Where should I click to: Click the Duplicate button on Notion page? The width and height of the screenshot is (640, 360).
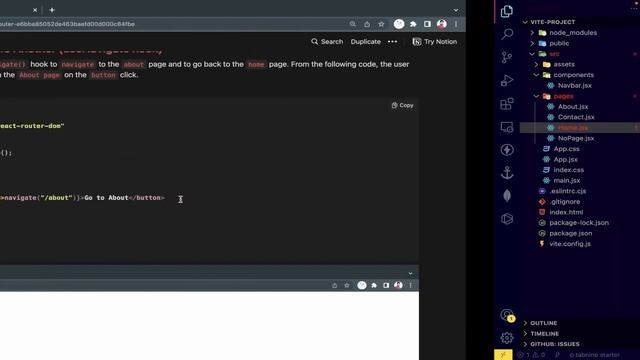tap(366, 42)
